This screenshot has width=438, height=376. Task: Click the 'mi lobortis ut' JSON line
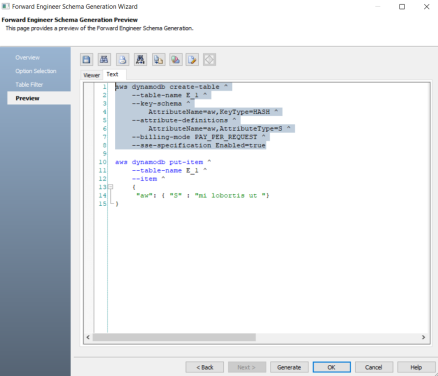click(x=203, y=195)
